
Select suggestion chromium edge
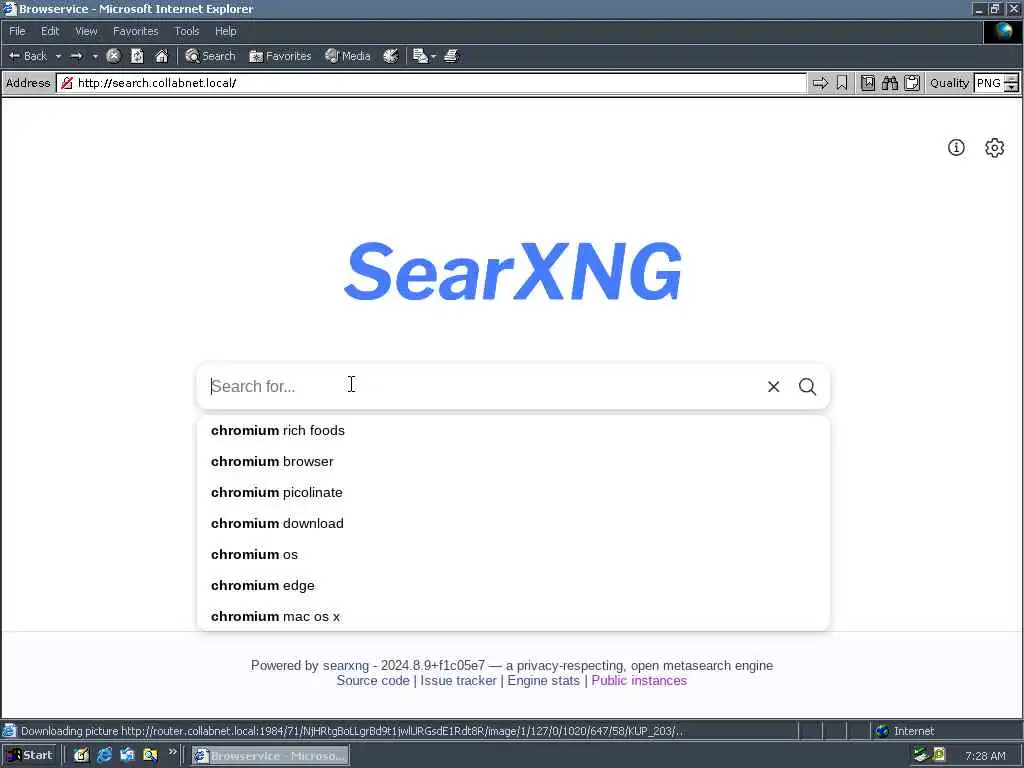pos(513,586)
